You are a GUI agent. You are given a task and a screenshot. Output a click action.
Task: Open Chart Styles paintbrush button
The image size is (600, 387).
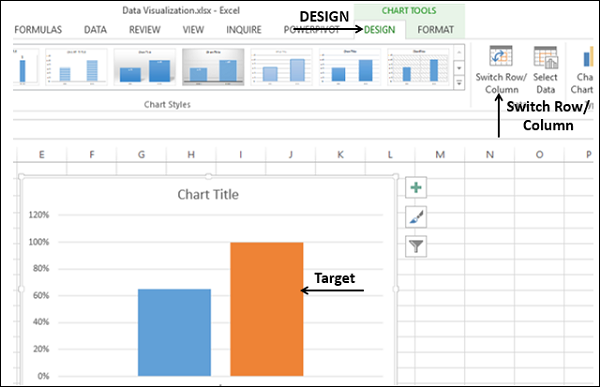[416, 217]
